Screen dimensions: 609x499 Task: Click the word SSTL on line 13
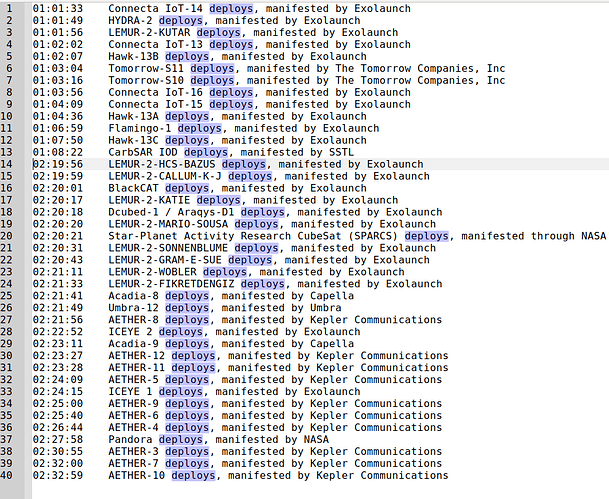341,152
